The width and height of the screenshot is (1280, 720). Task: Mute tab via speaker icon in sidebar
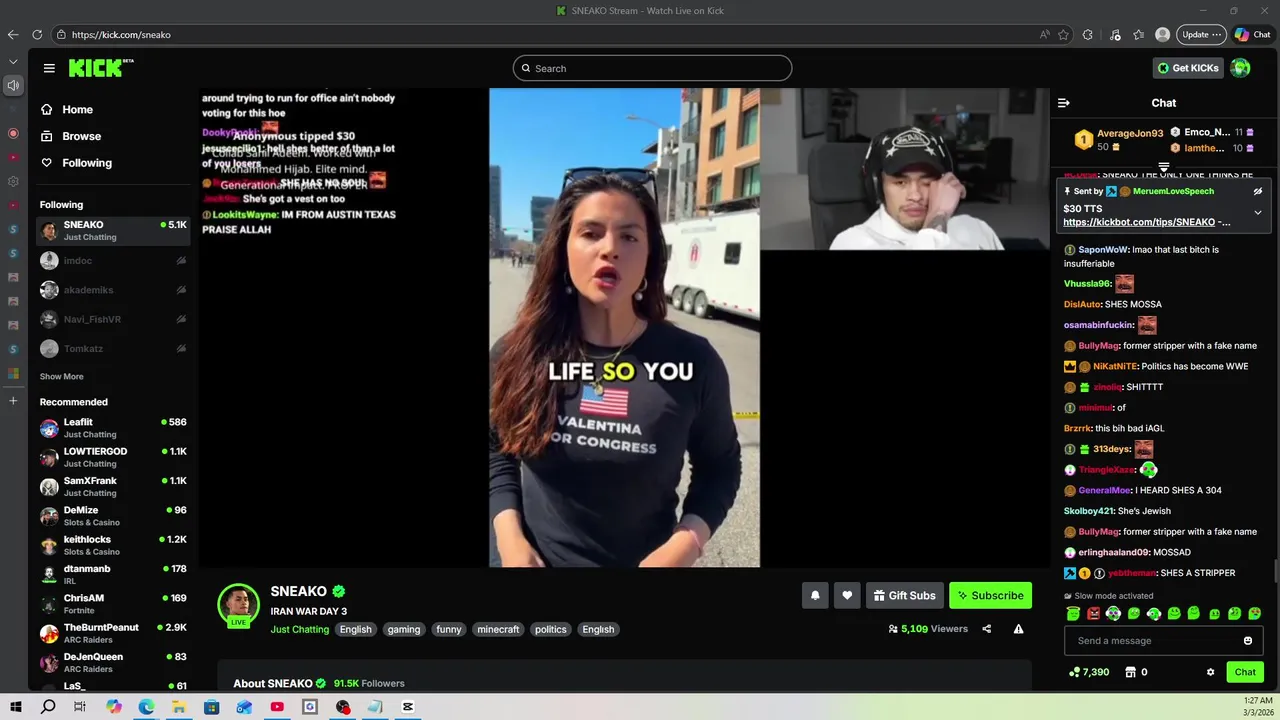click(13, 85)
